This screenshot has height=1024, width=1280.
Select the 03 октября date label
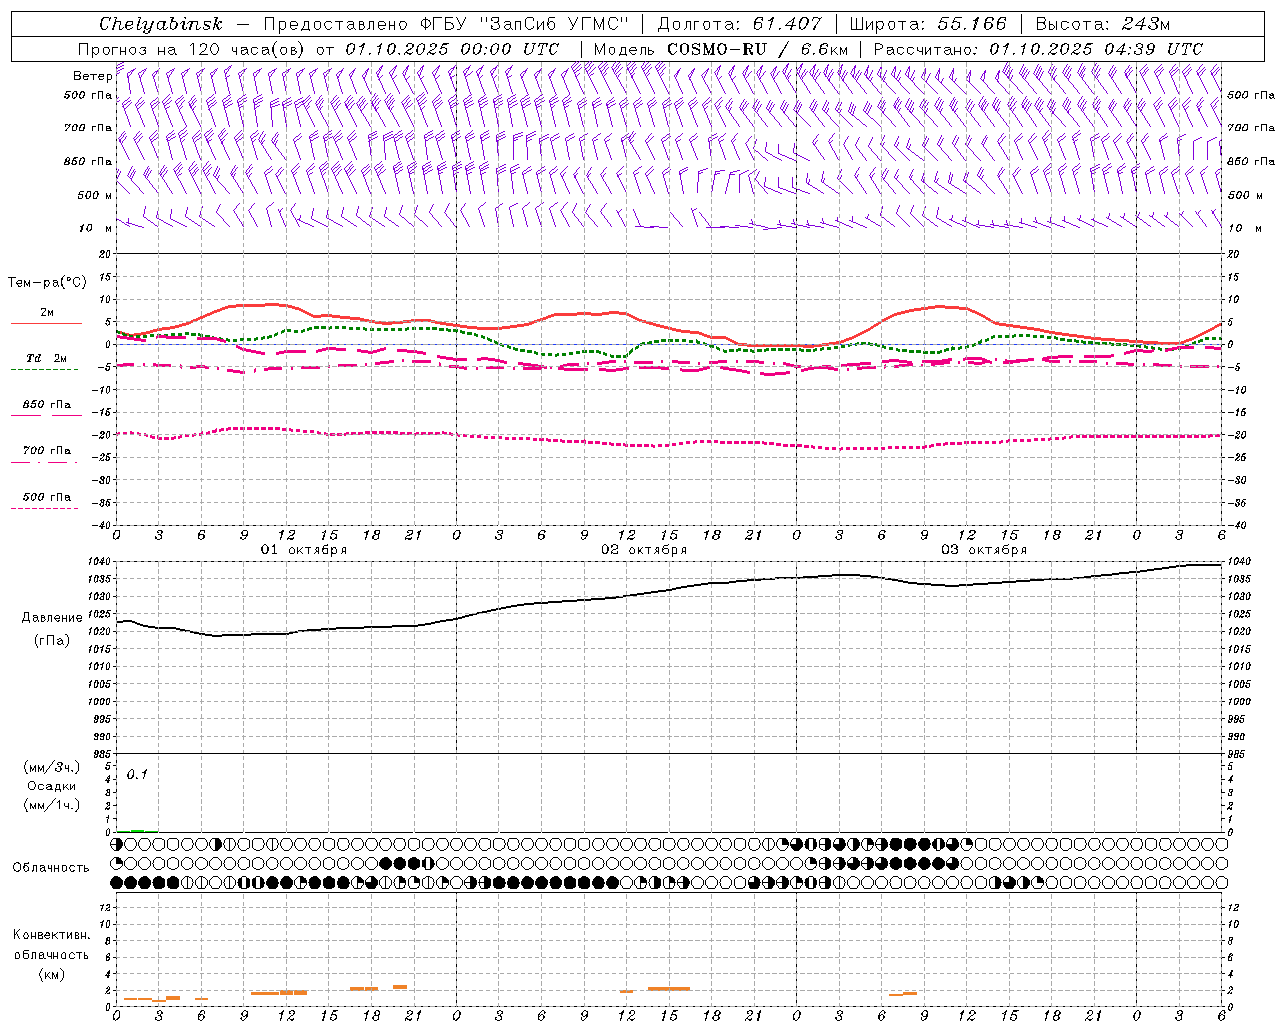[984, 550]
